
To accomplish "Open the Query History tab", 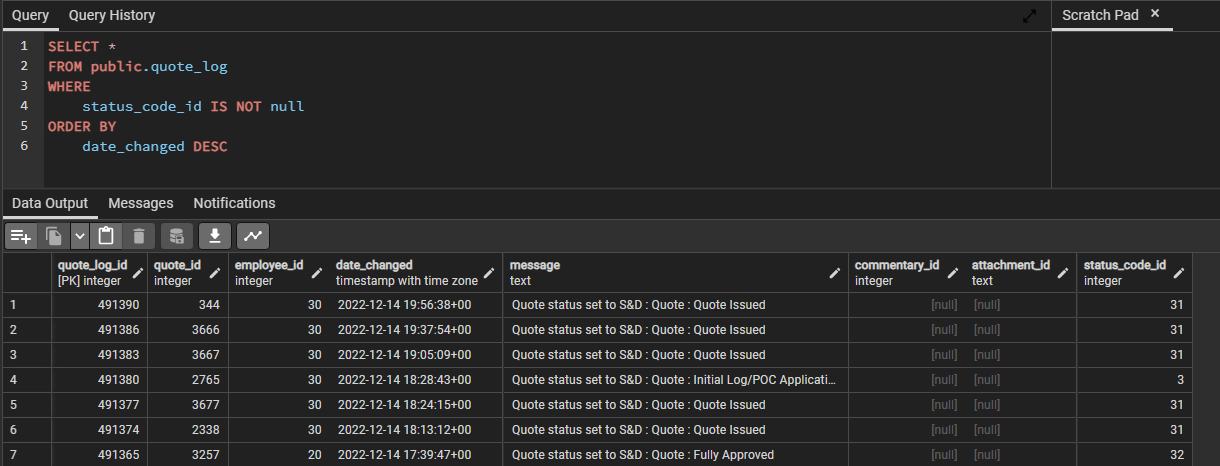I will [x=112, y=16].
